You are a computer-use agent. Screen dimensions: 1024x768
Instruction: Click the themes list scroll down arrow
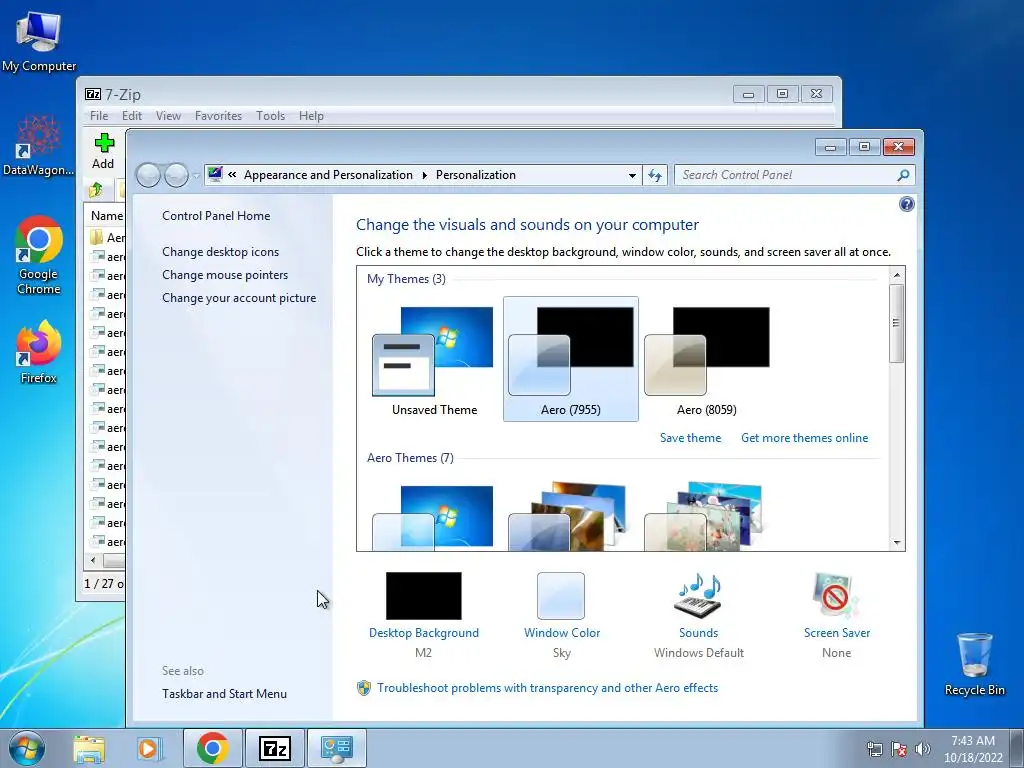(x=896, y=543)
